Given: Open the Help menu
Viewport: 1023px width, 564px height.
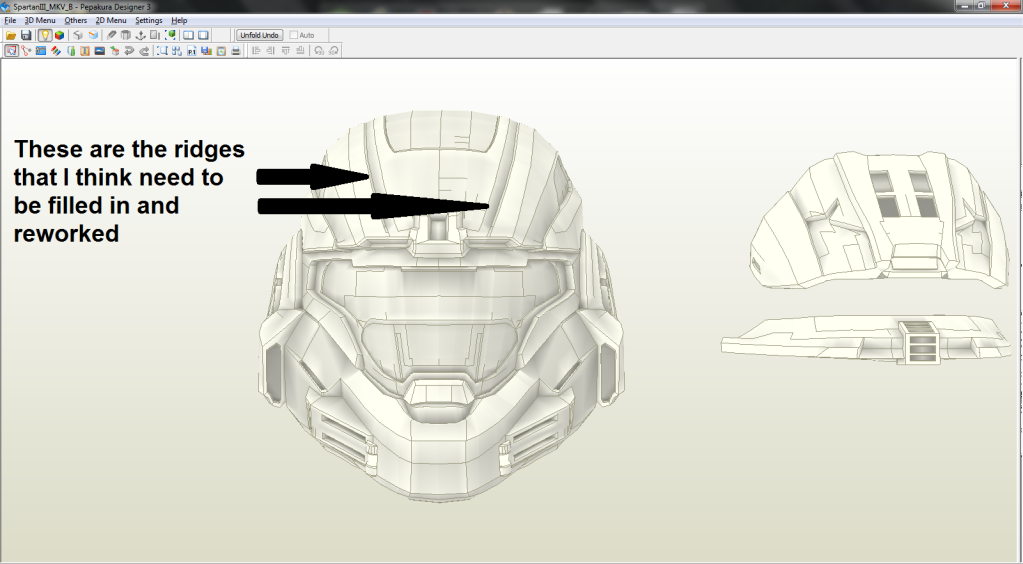Looking at the screenshot, I should point(179,20).
